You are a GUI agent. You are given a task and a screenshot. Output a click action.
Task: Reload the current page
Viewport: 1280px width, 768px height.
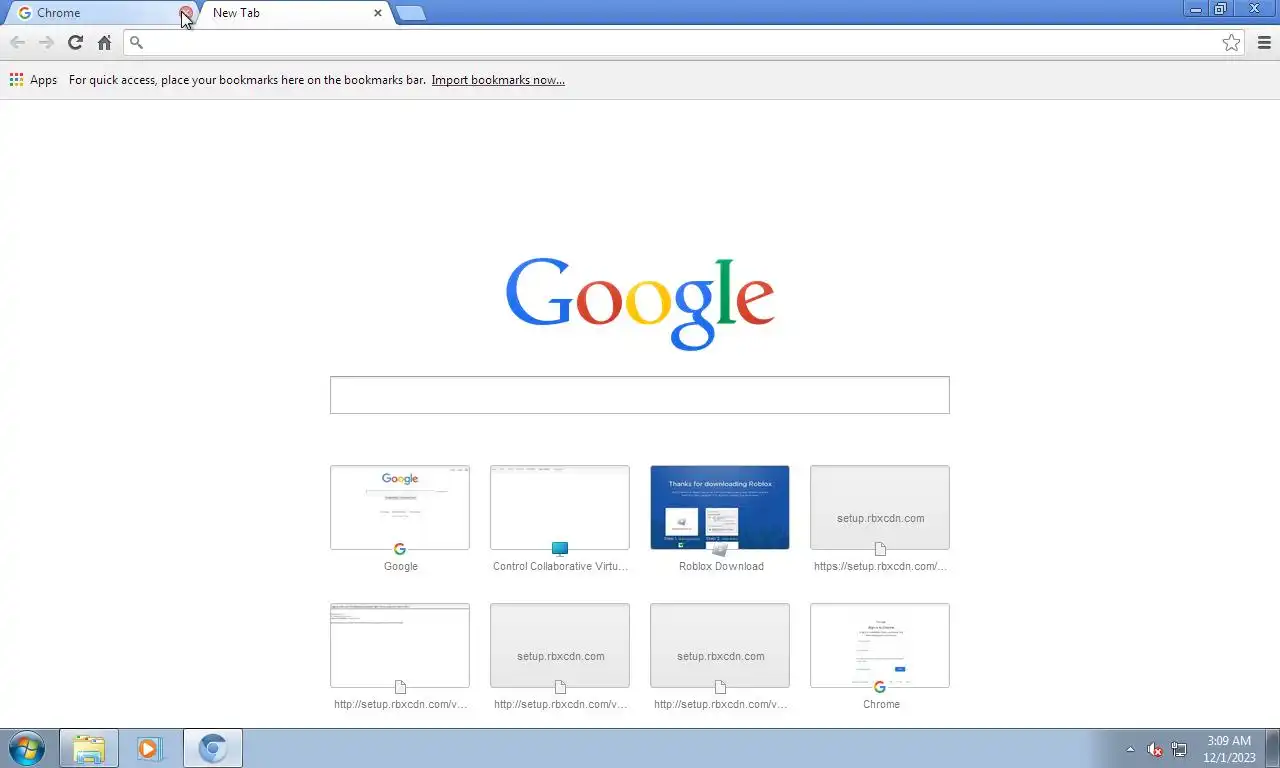tap(75, 42)
